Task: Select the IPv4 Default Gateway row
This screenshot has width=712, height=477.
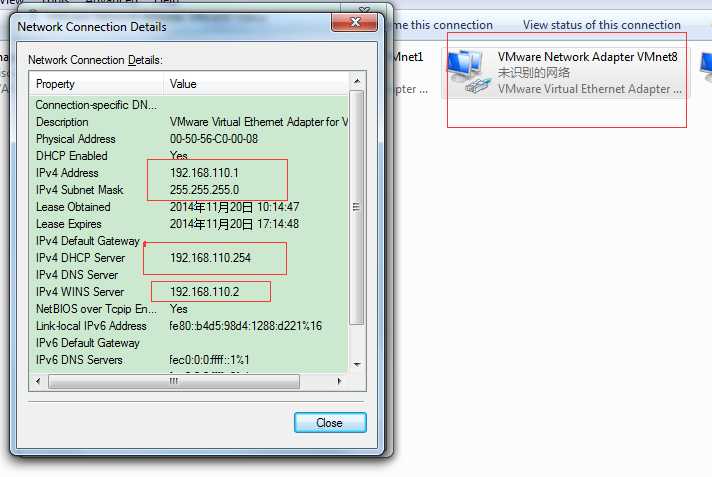Action: [x=188, y=241]
